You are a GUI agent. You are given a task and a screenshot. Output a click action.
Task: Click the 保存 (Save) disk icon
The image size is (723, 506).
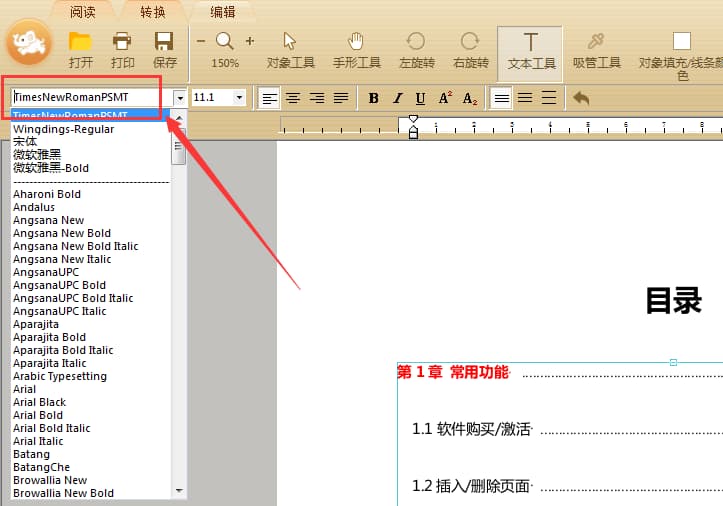click(x=164, y=42)
